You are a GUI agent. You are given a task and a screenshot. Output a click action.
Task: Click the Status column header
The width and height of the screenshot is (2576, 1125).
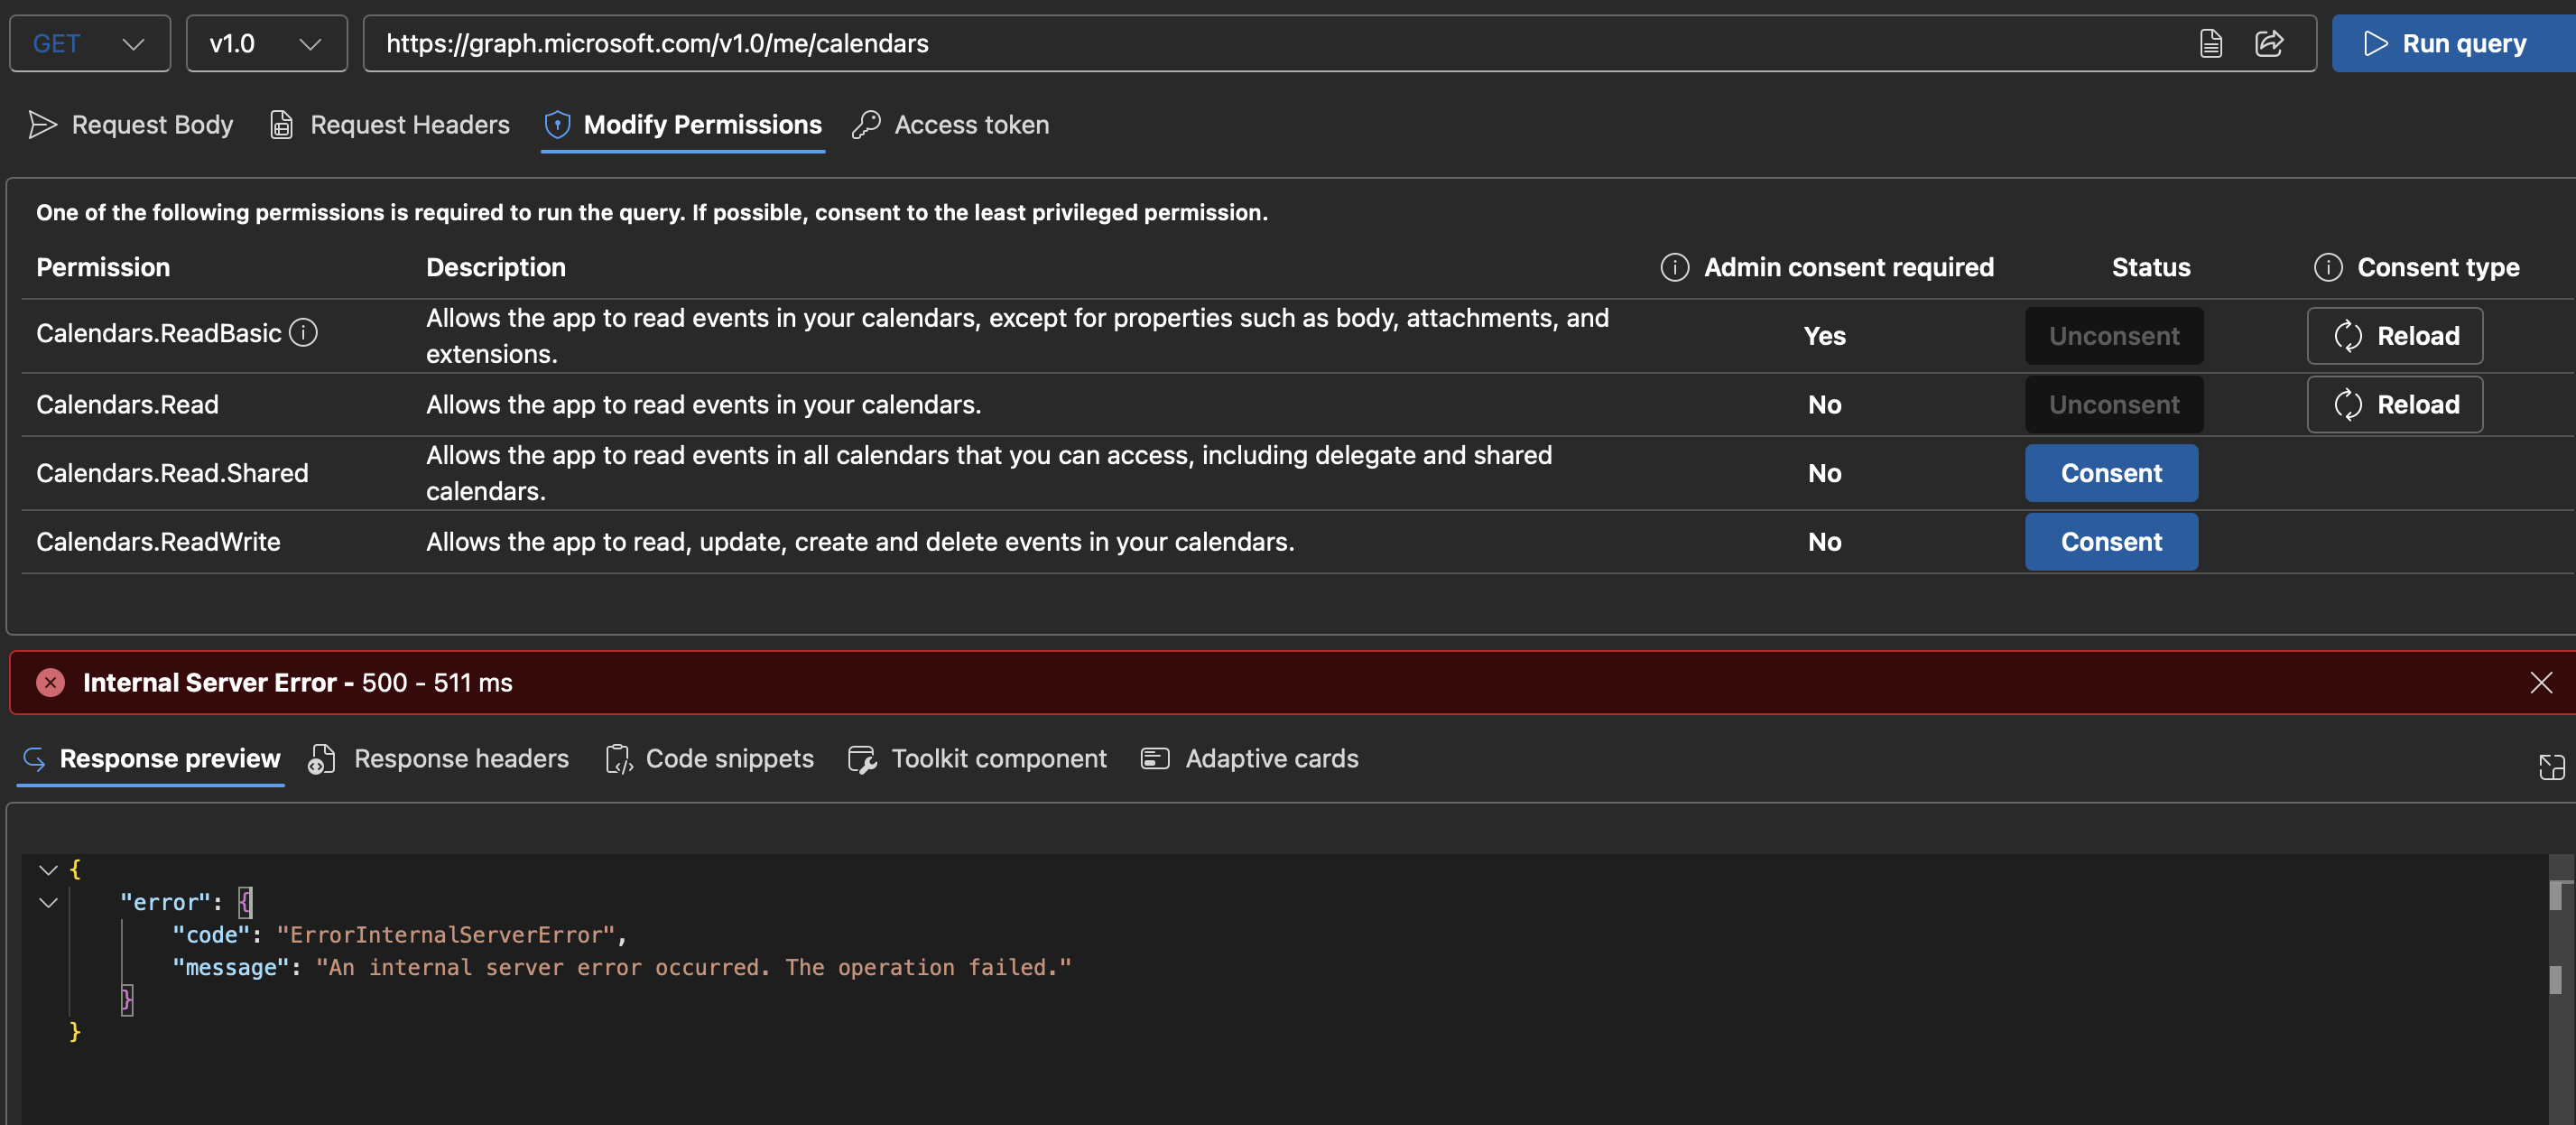(x=2151, y=267)
